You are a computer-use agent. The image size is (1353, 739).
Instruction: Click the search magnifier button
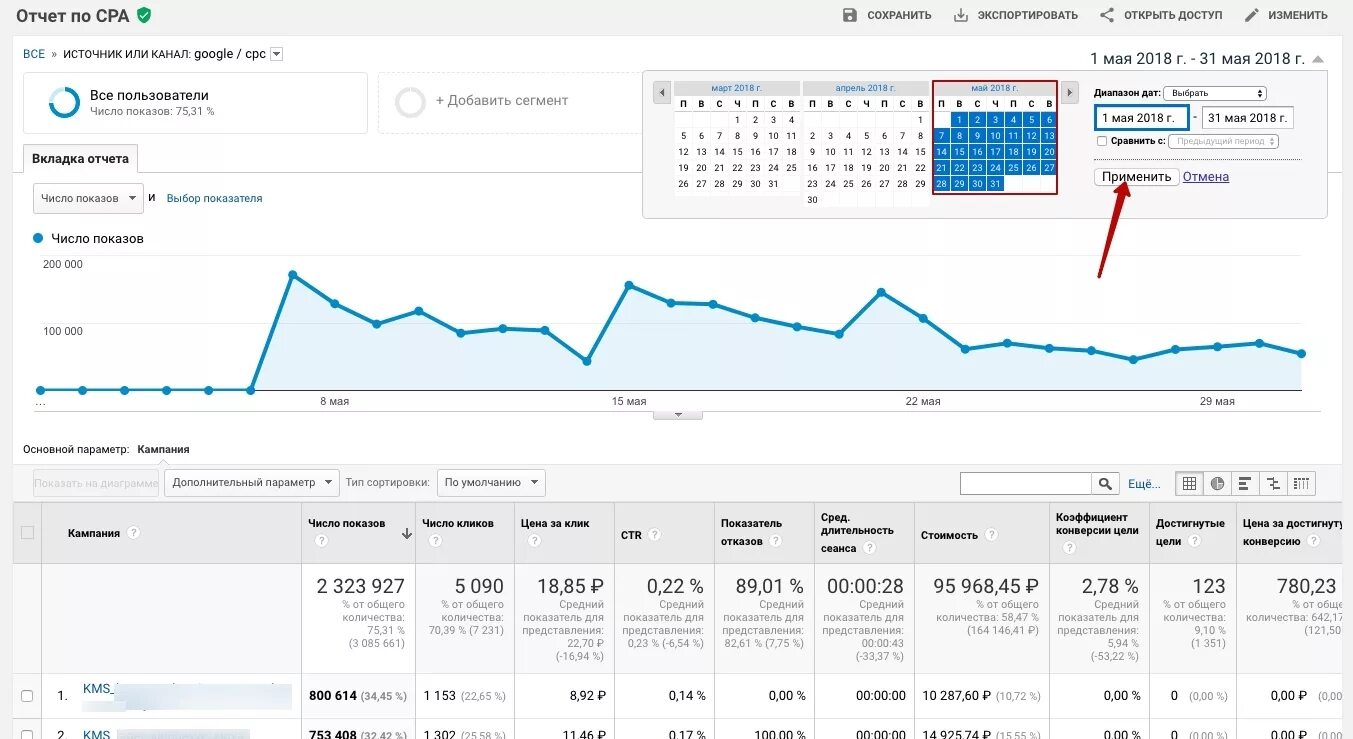[1105, 484]
